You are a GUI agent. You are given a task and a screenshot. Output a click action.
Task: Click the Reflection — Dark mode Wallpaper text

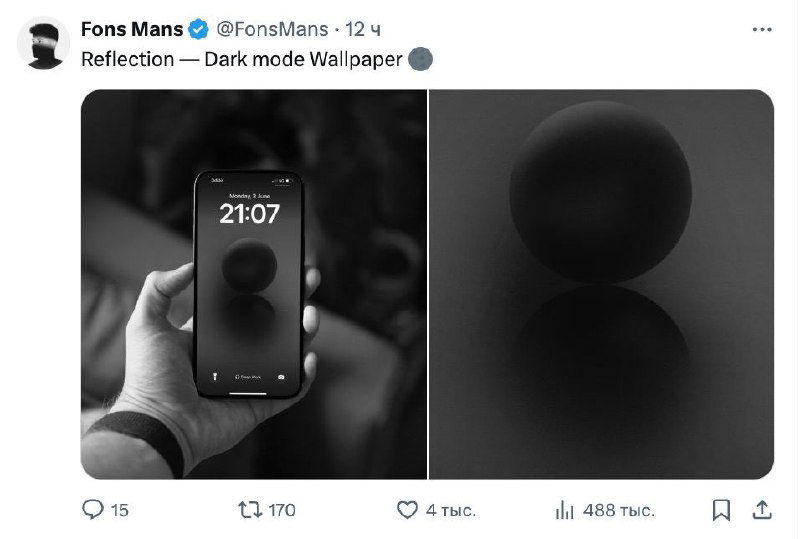click(241, 59)
